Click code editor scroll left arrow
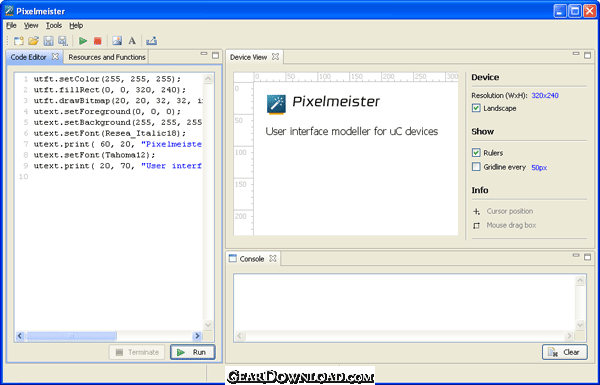The height and width of the screenshot is (385, 600). coord(20,336)
